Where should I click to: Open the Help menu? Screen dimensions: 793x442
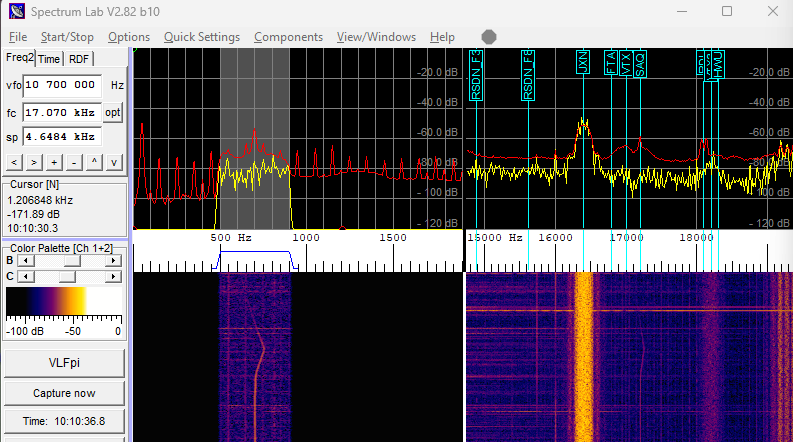point(442,37)
